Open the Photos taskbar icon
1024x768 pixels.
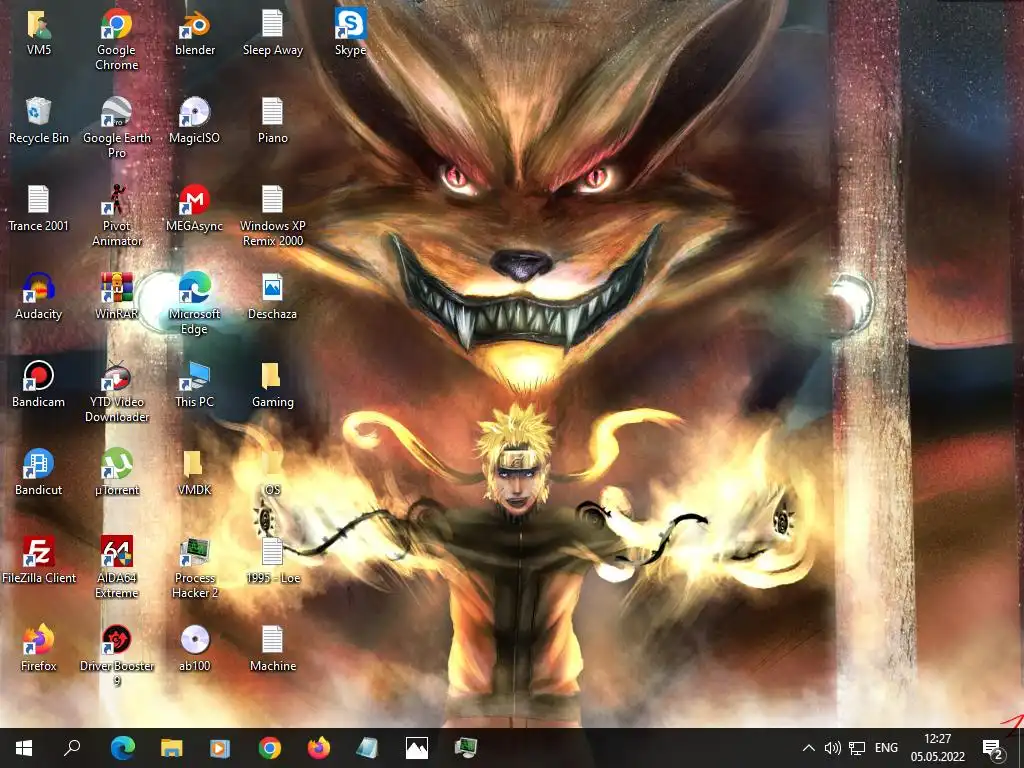click(417, 748)
